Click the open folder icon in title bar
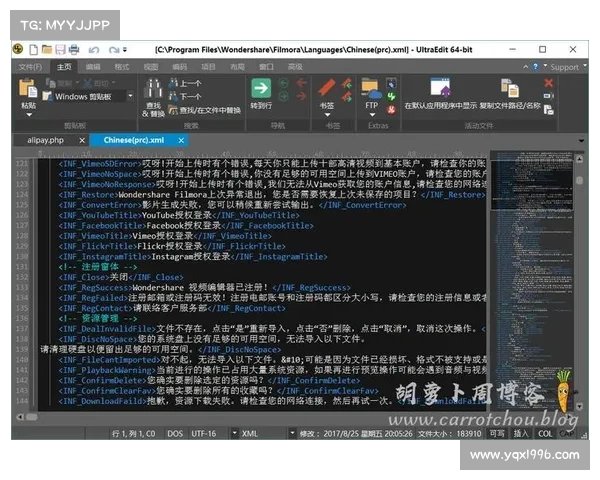 click(x=47, y=49)
